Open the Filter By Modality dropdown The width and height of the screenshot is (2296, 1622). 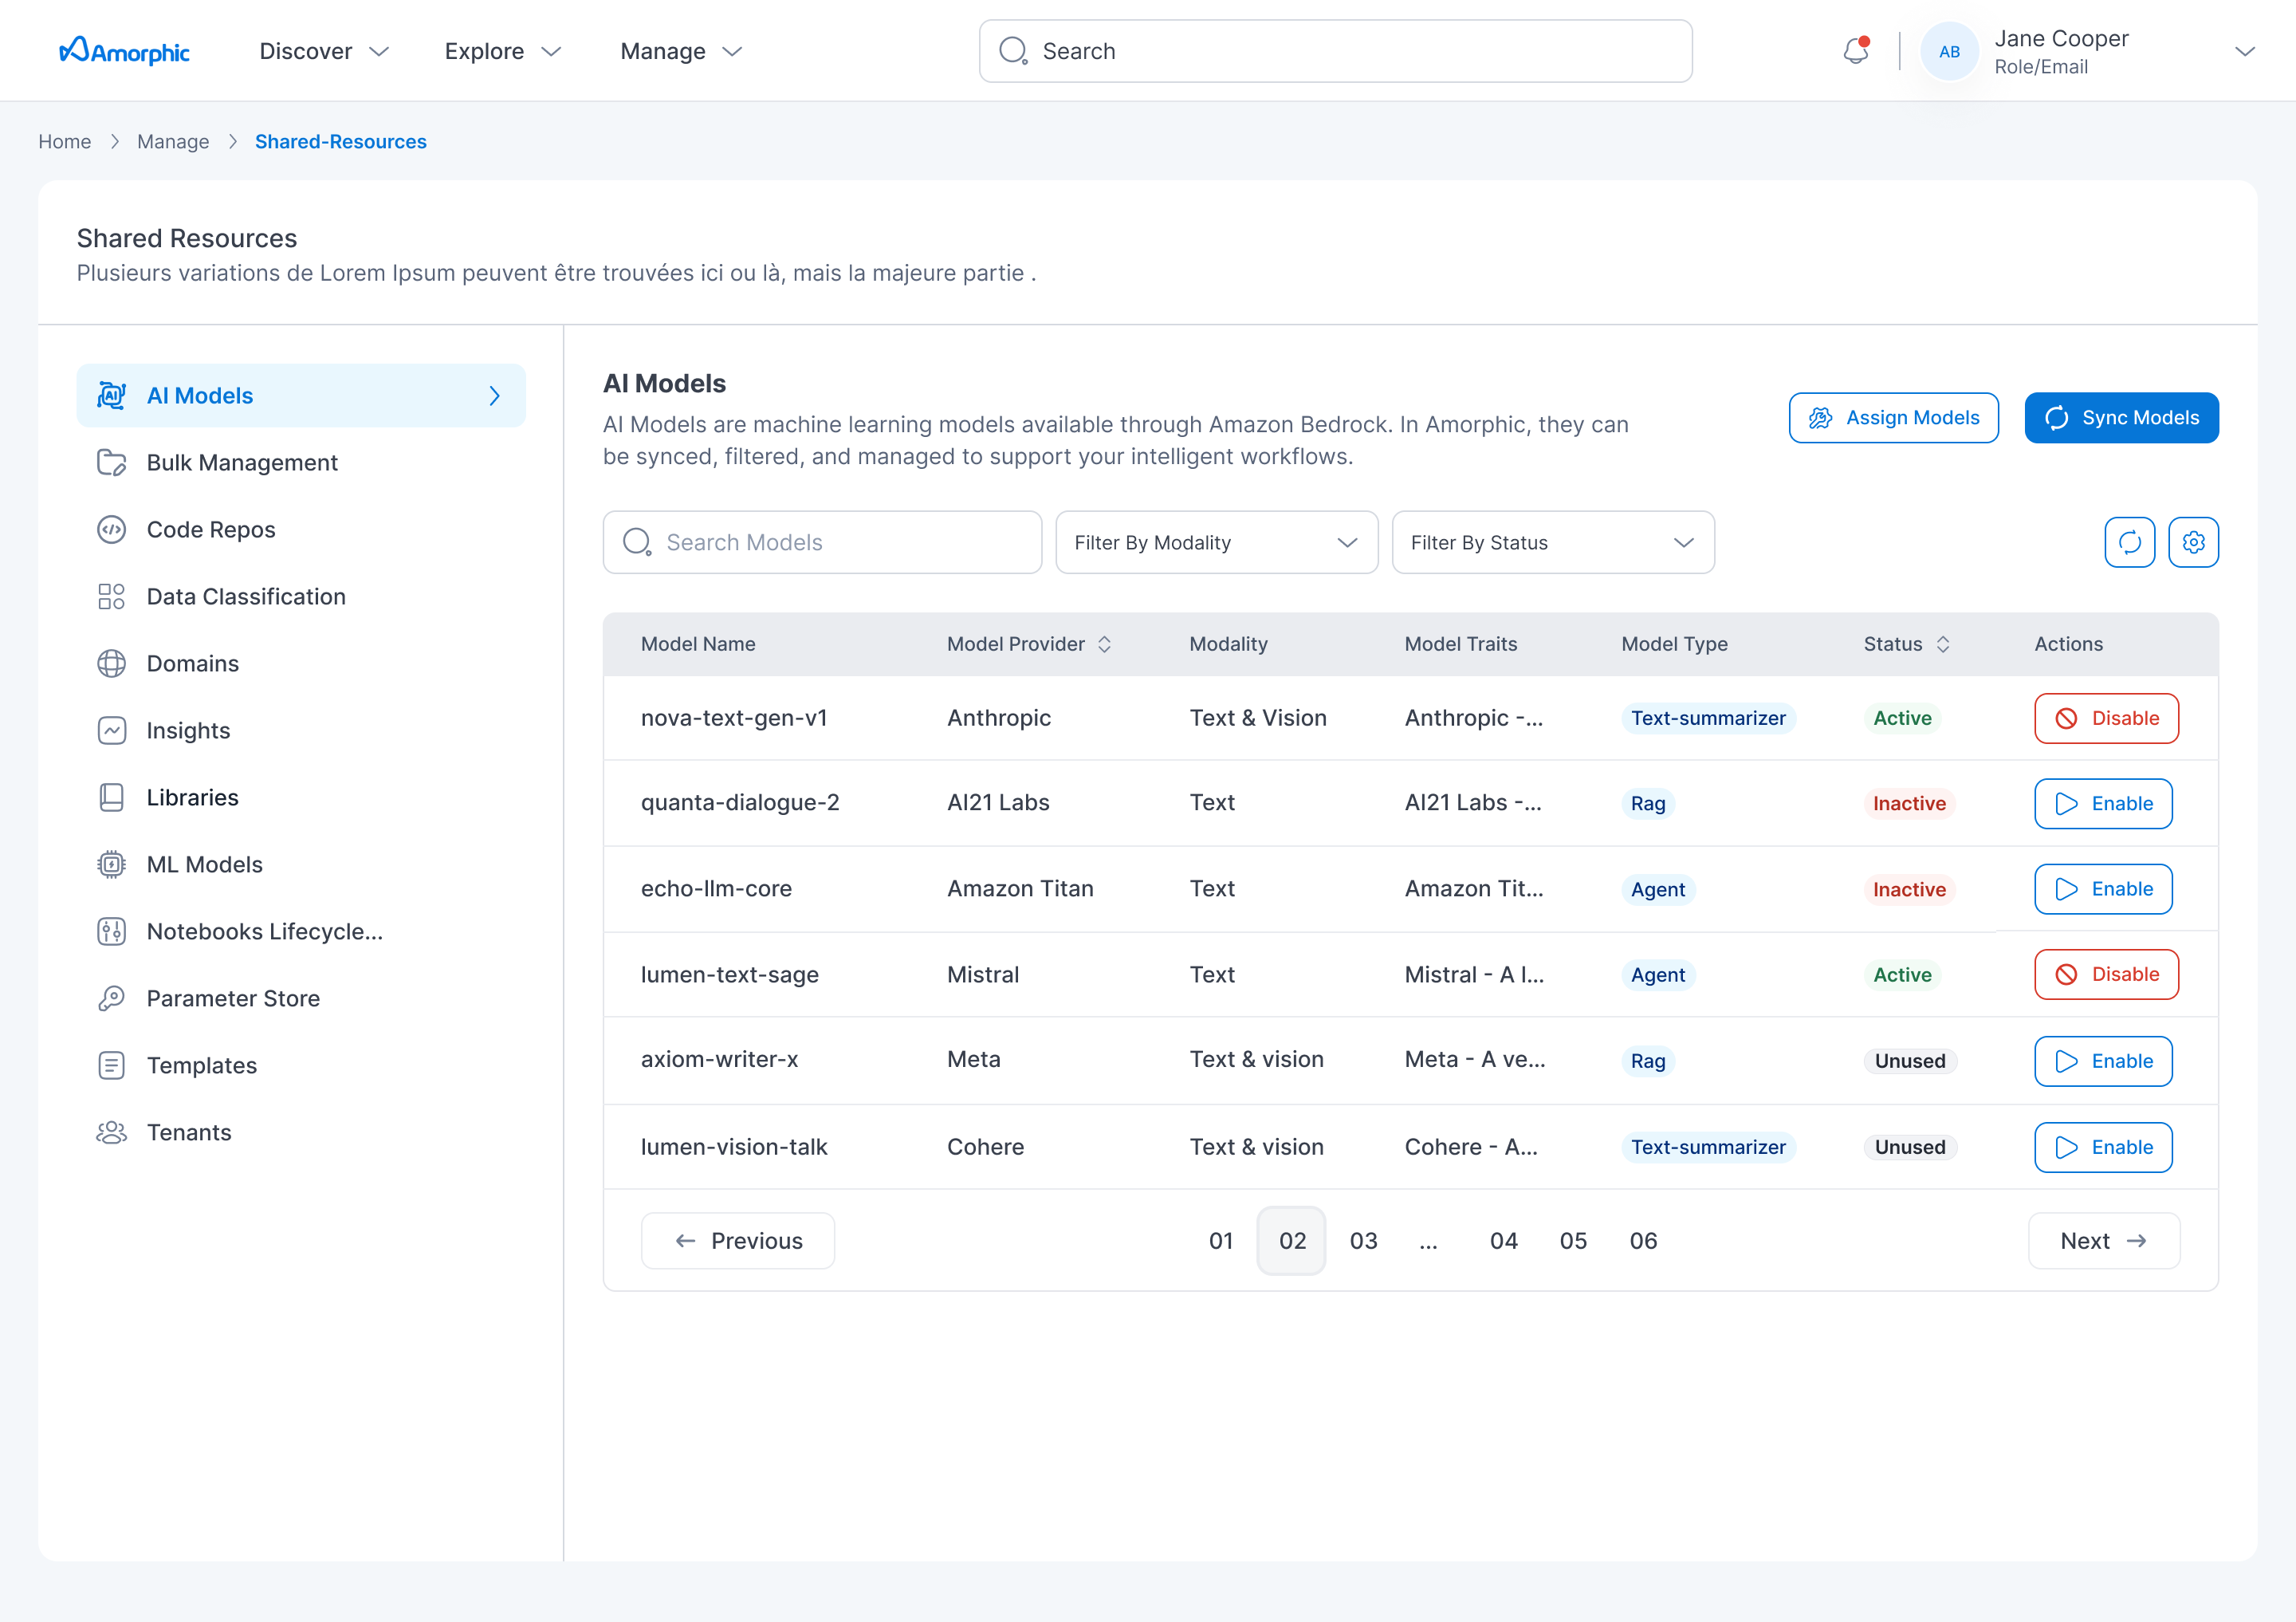click(1216, 542)
